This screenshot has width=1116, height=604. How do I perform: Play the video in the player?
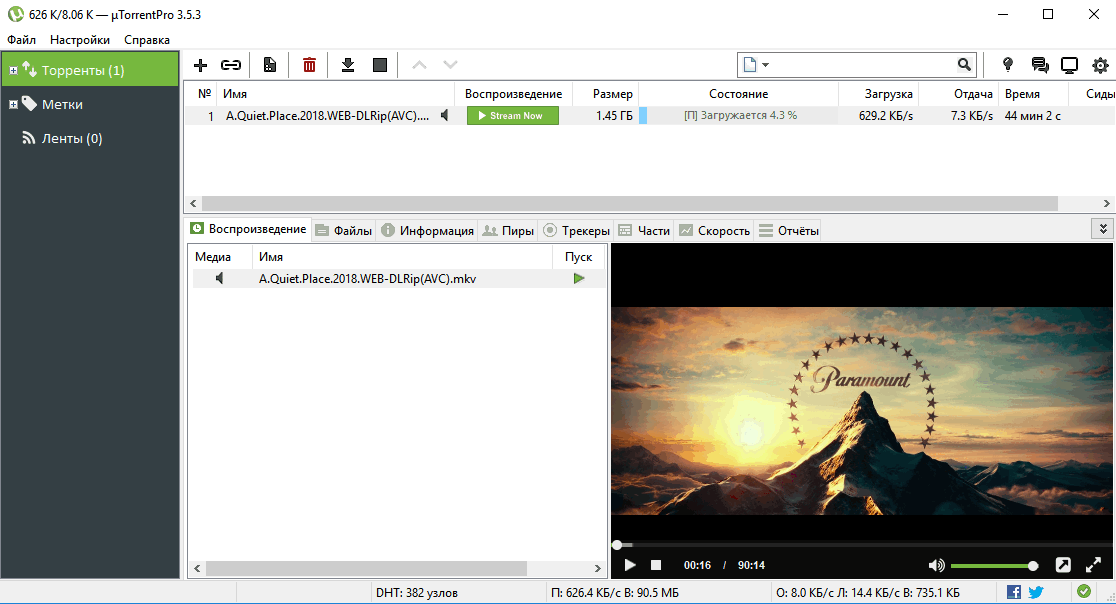coord(630,565)
